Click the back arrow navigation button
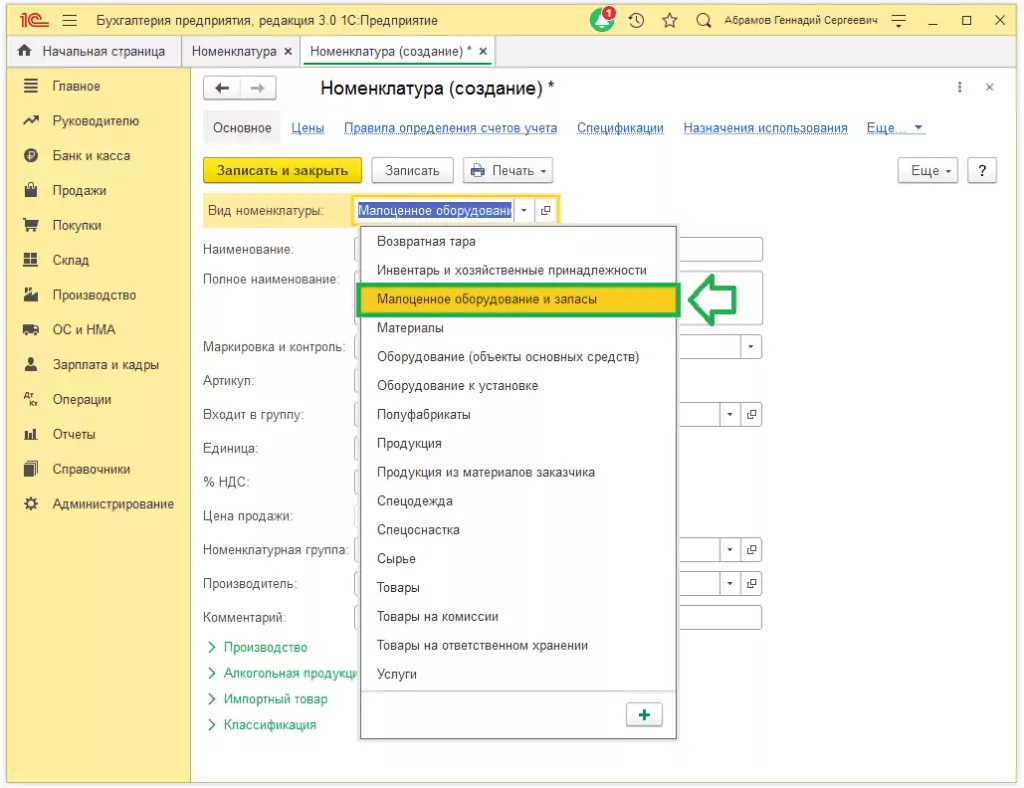The width and height of the screenshot is (1024, 788). click(222, 89)
